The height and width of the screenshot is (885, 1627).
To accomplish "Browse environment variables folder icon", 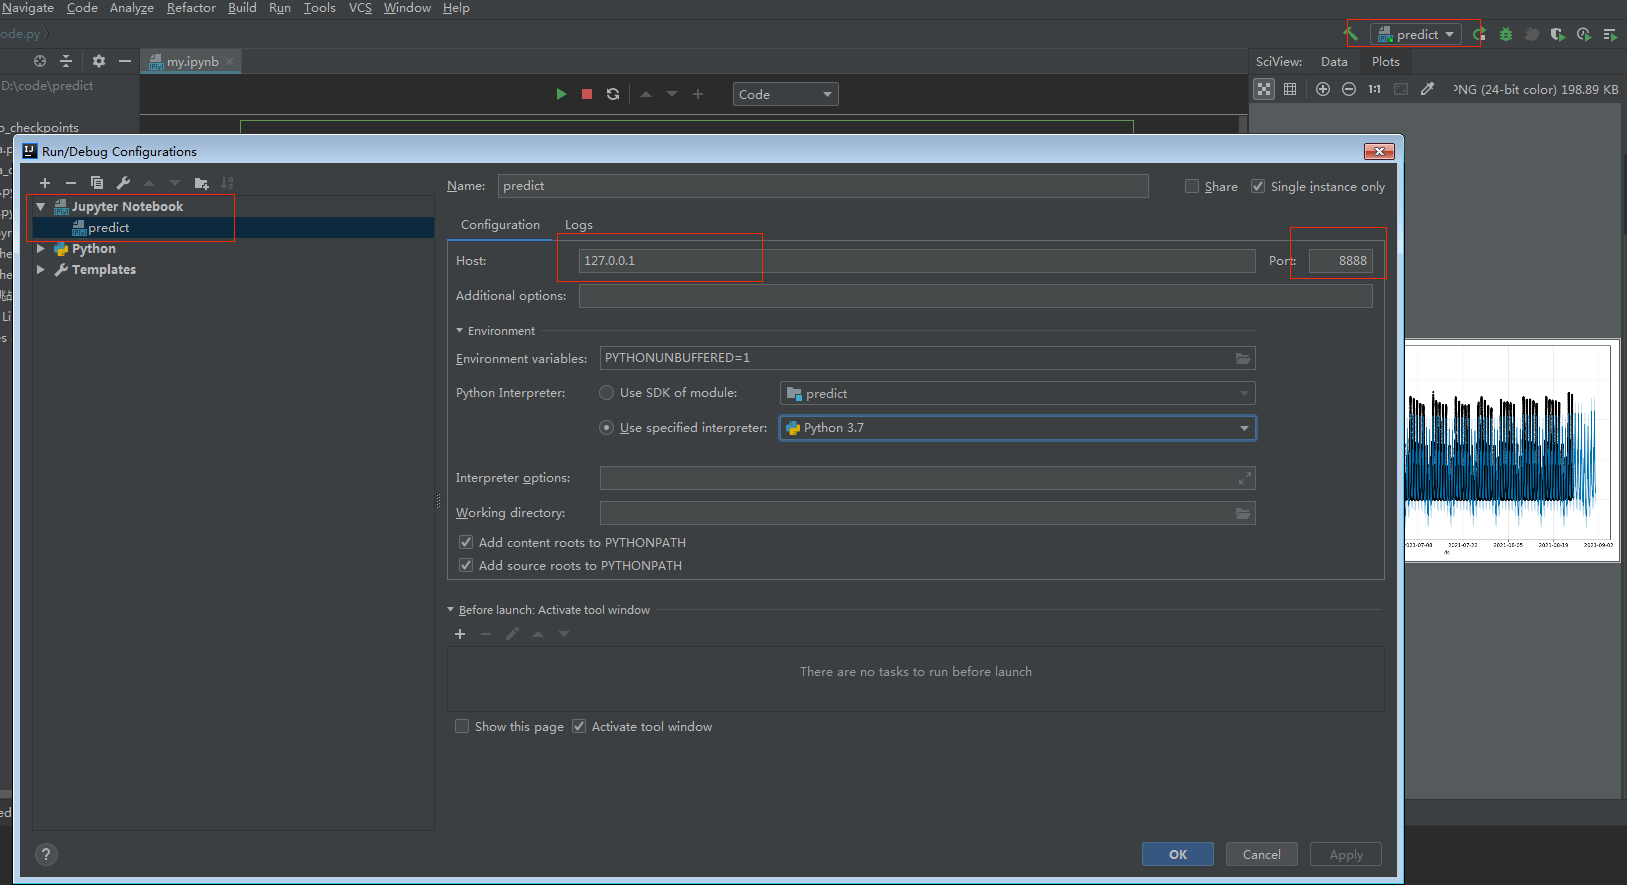I will (x=1243, y=358).
